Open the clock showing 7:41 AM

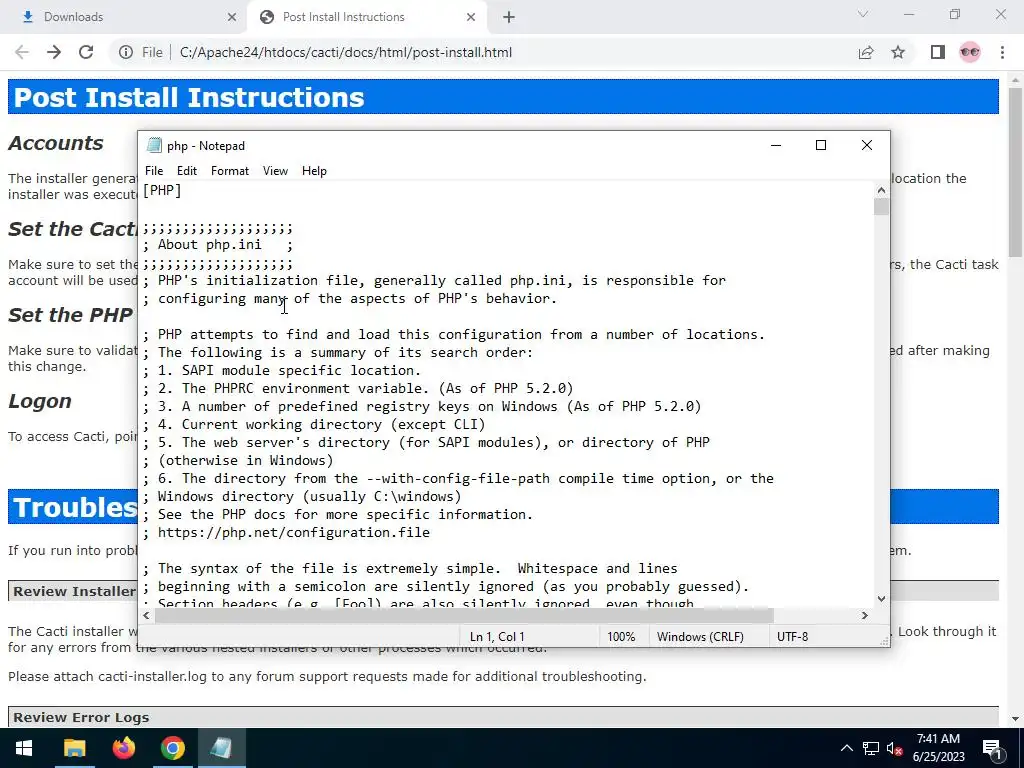point(938,748)
